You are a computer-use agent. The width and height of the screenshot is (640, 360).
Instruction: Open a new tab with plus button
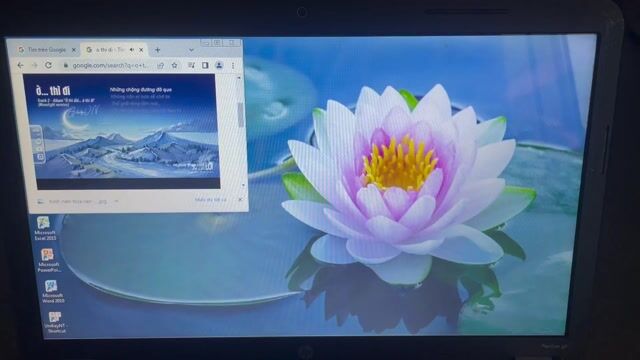point(158,50)
